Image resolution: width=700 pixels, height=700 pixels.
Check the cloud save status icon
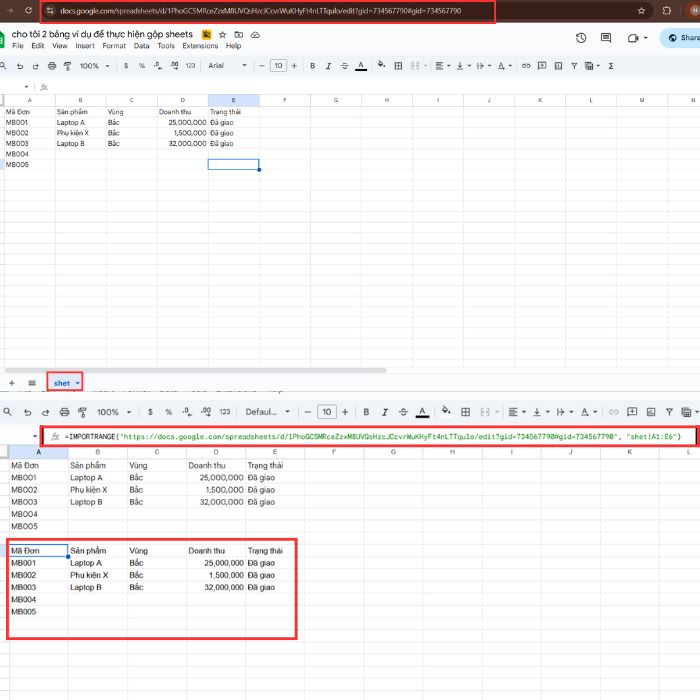[x=255, y=35]
